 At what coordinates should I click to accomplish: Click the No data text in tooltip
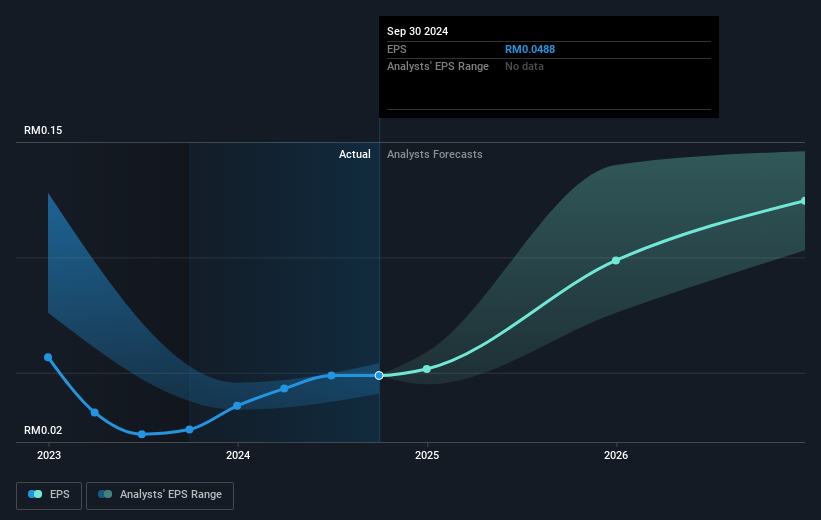click(524, 67)
